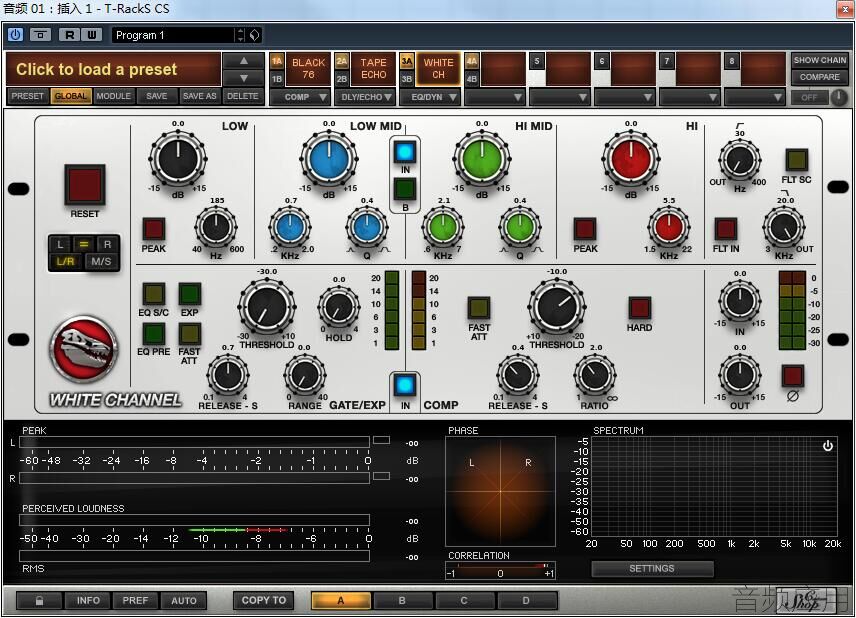Image resolution: width=856 pixels, height=618 pixels.
Task: Open the slot 8 empty module dropdown
Action: (755, 97)
